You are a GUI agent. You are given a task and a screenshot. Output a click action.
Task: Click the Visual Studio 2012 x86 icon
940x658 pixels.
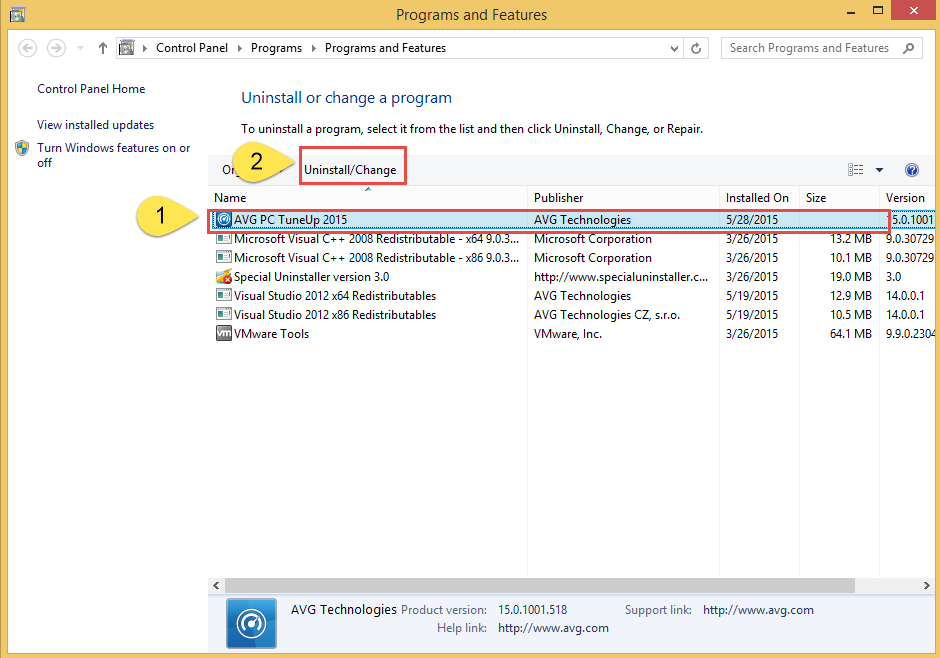(x=224, y=315)
